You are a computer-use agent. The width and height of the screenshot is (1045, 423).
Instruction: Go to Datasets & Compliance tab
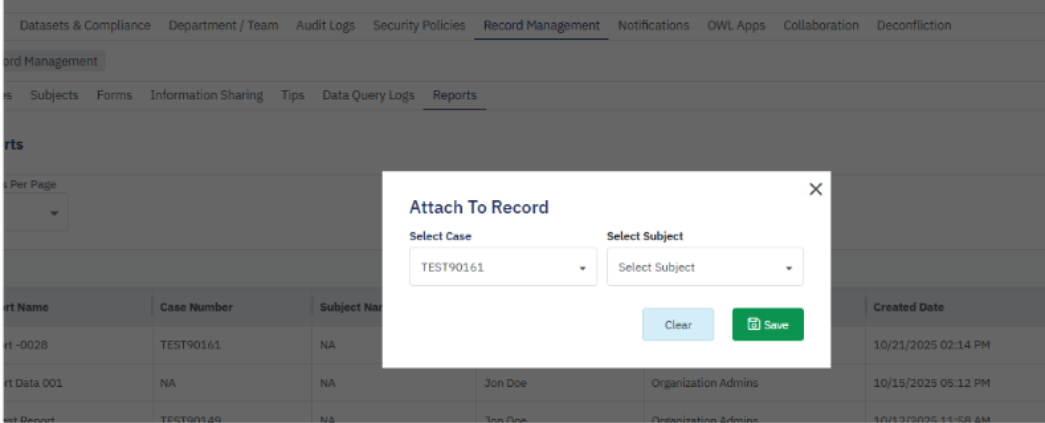(85, 25)
